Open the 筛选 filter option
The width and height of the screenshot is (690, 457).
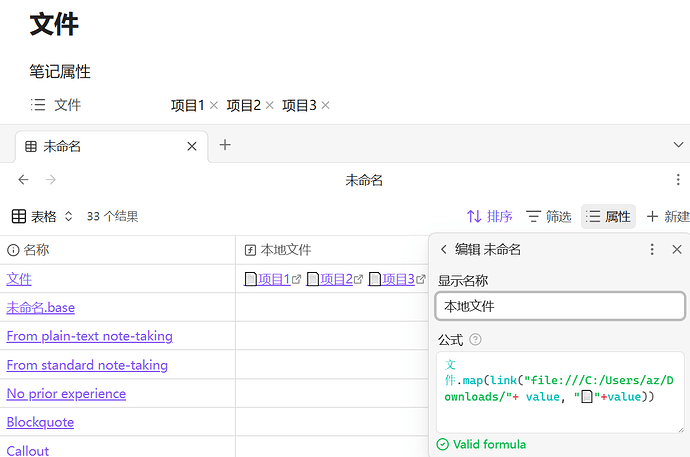(549, 216)
